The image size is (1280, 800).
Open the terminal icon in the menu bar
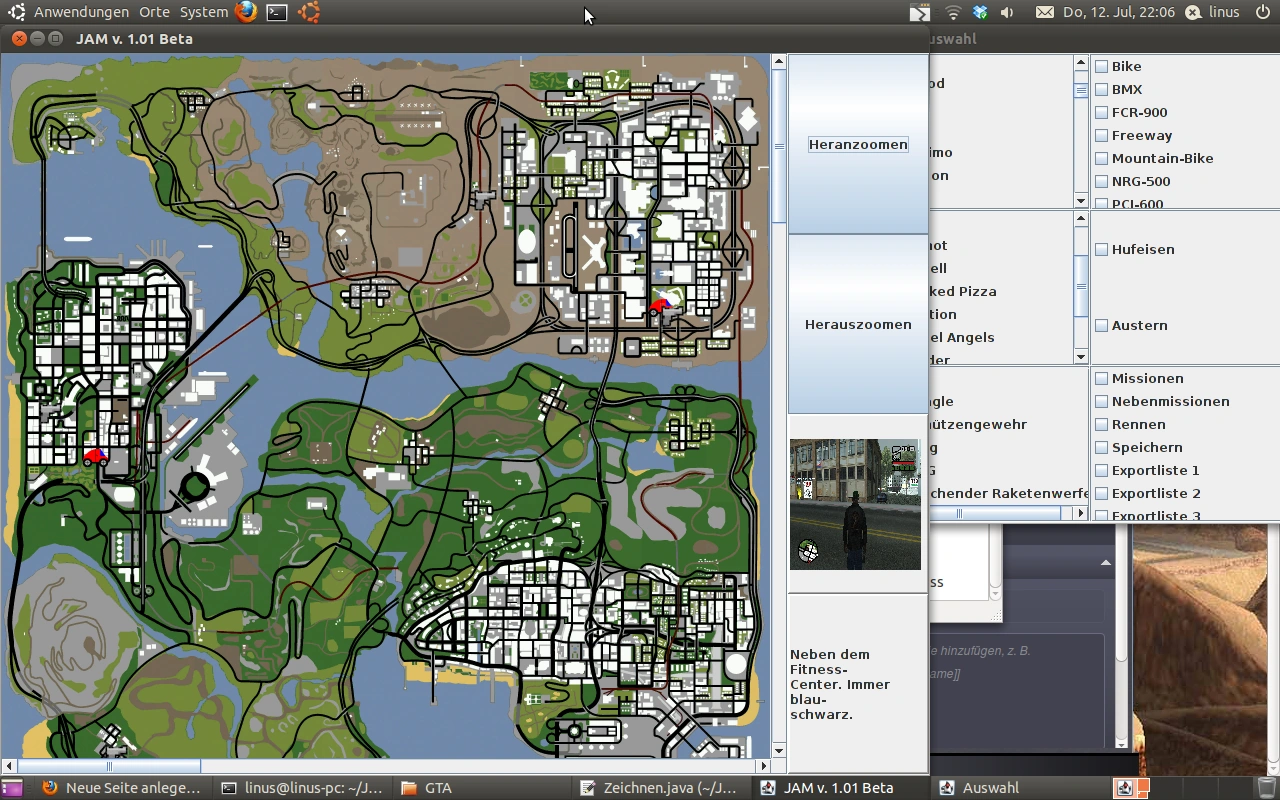pyautogui.click(x=277, y=12)
